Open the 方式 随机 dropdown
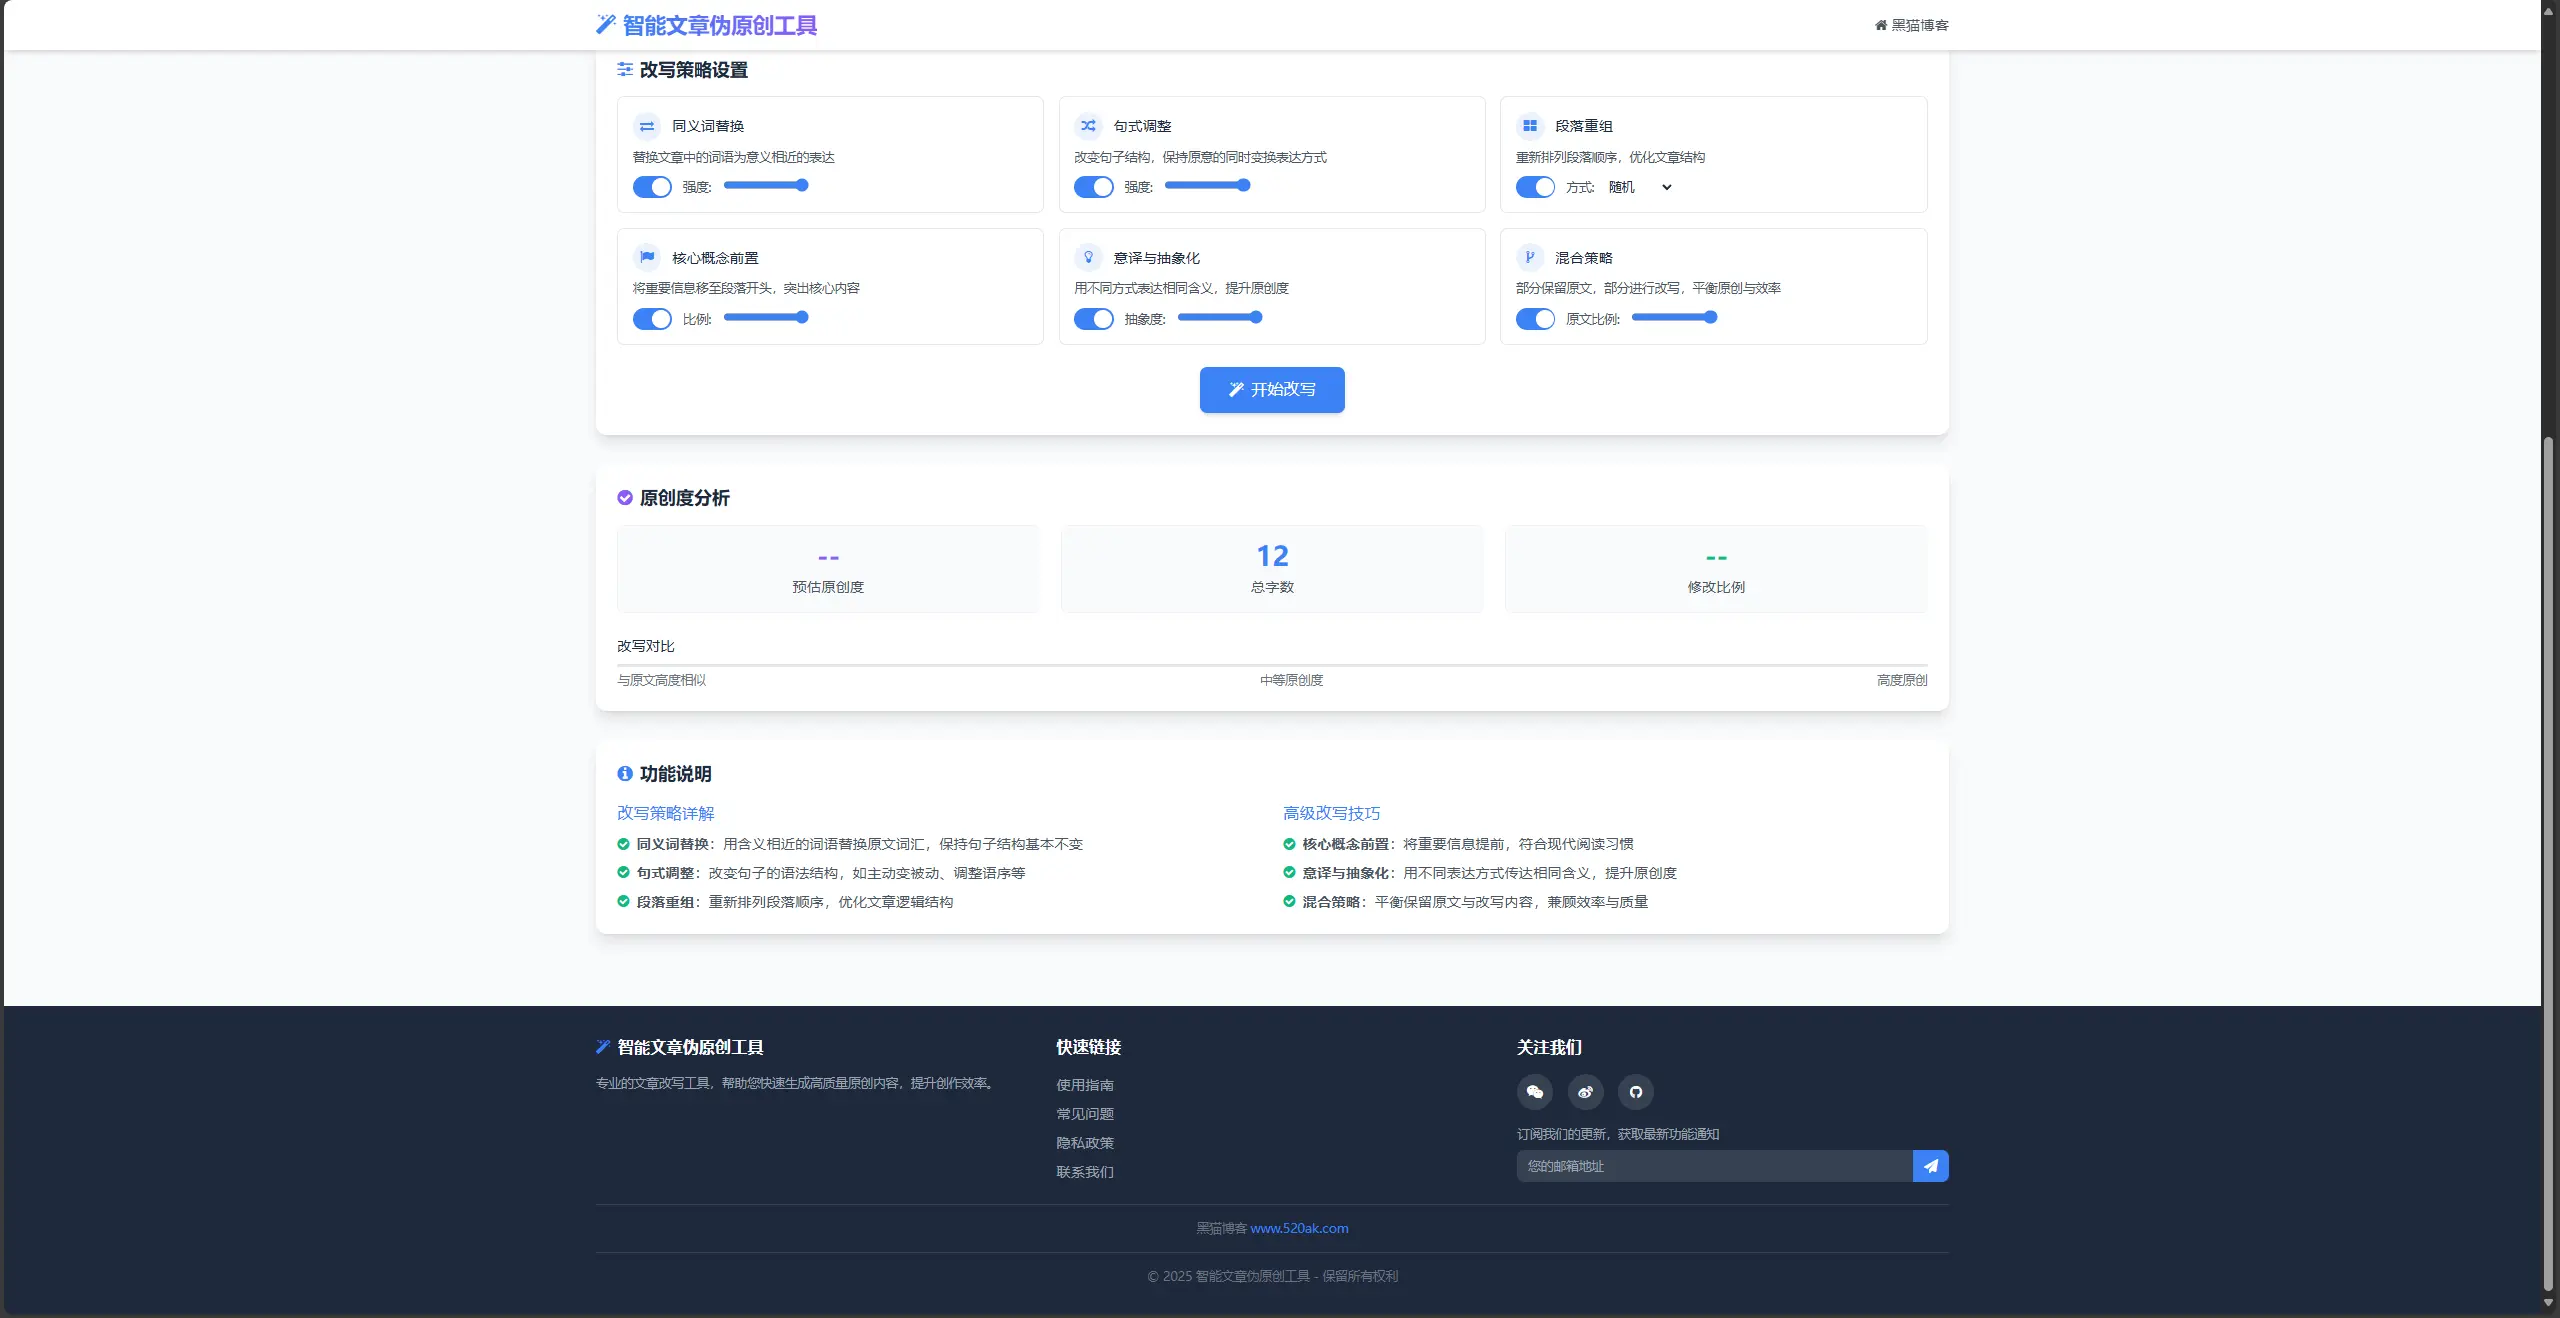The width and height of the screenshot is (2560, 1318). pyautogui.click(x=1639, y=187)
